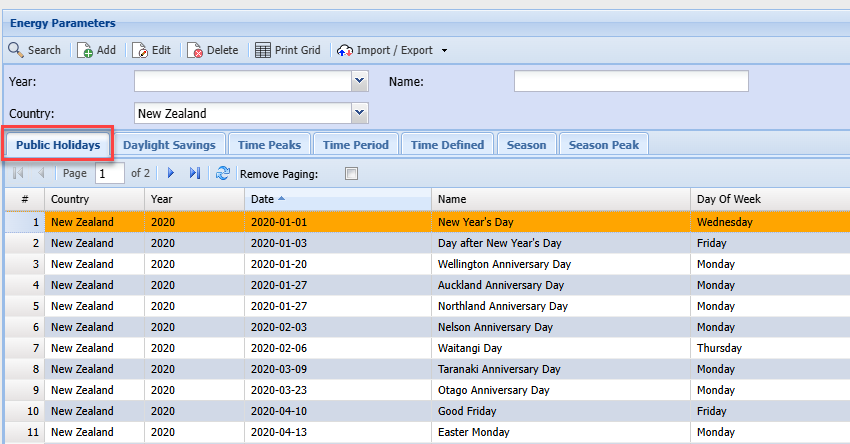Image resolution: width=850 pixels, height=444 pixels.
Task: Open the Season Peak tab
Action: click(603, 145)
